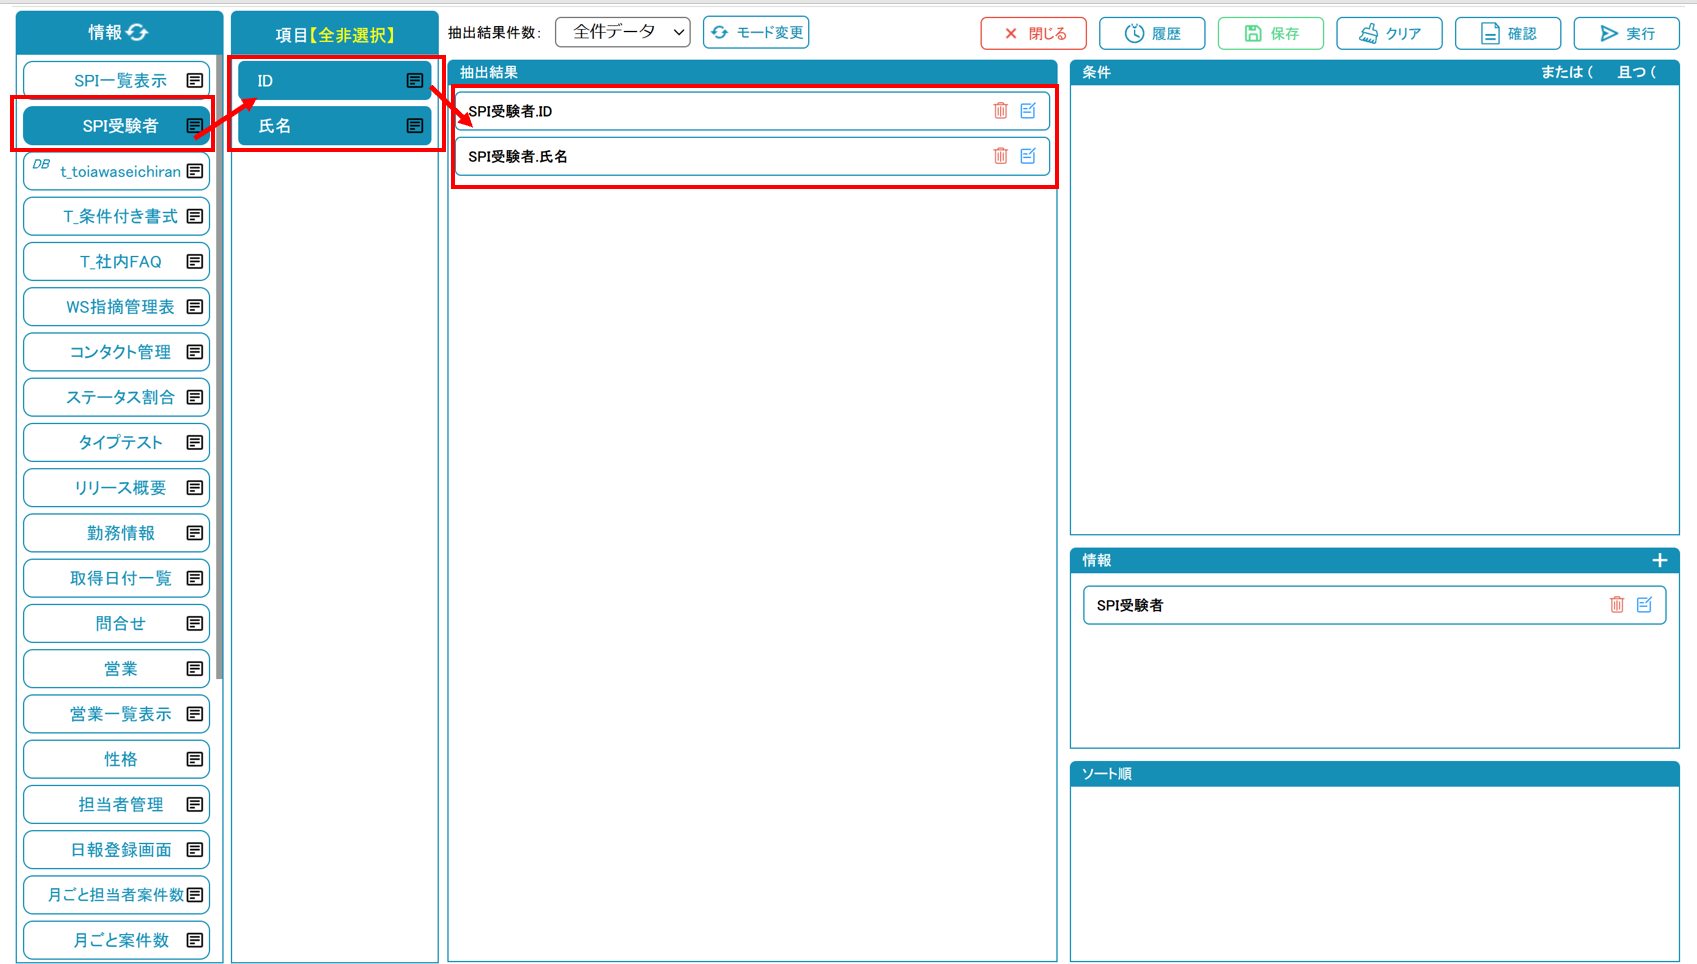
Task: Select タイプテスト in the list
Action: tap(117, 442)
